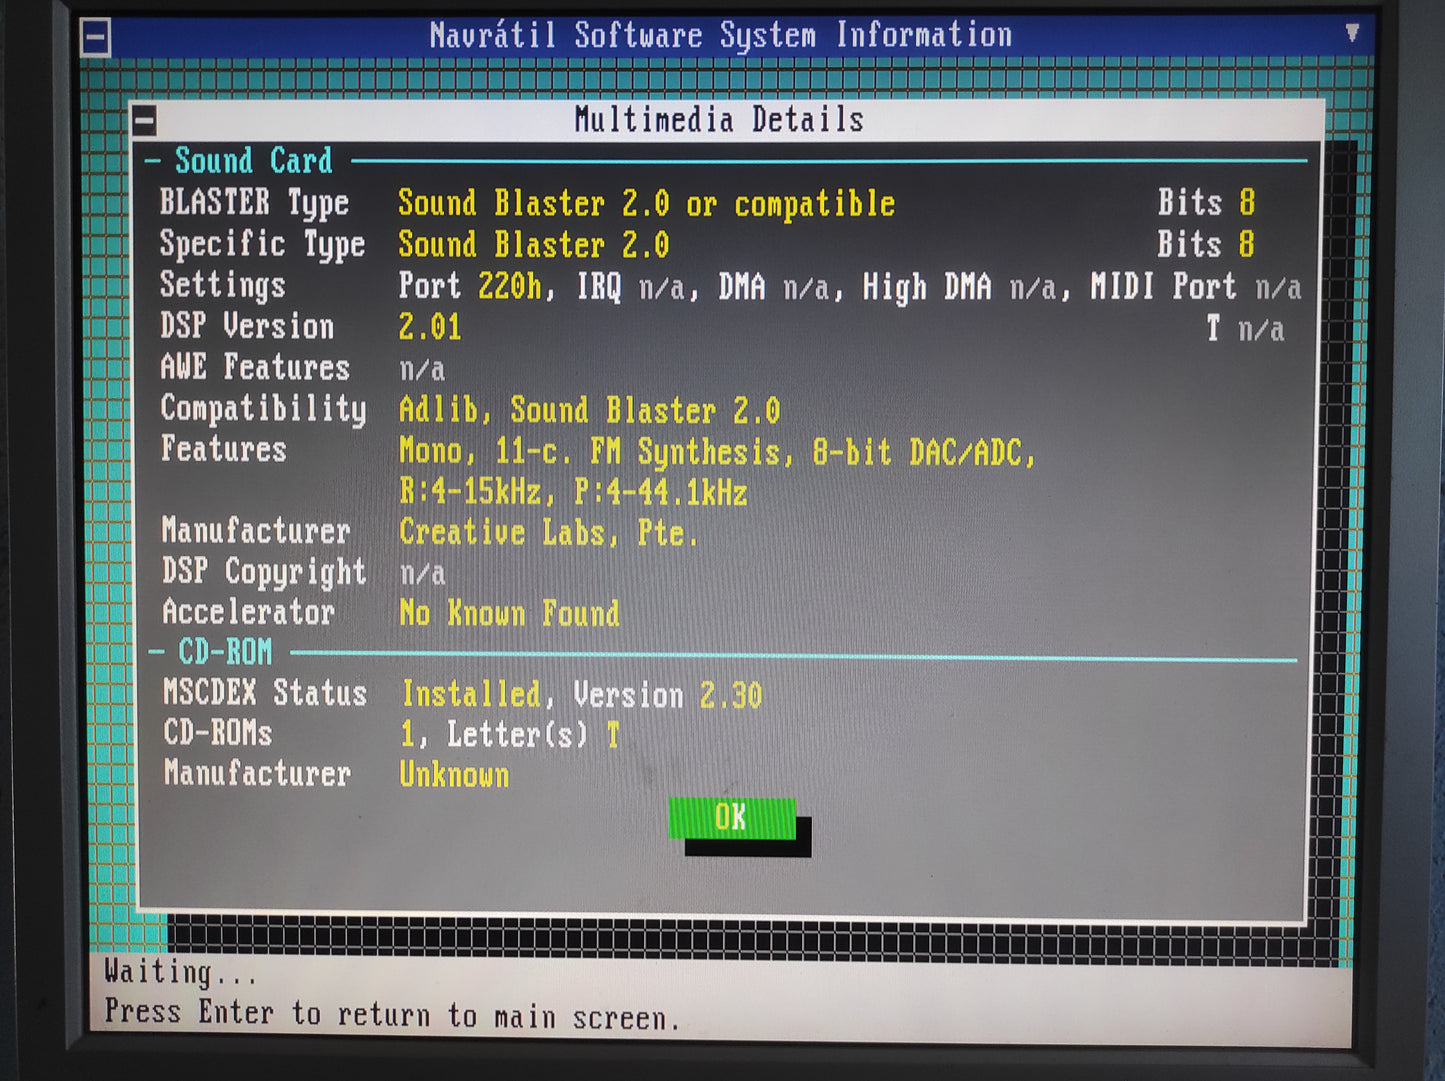Click "Press Enter to return to main screen."
Image resolution: width=1445 pixels, height=1081 pixels.
point(393,1015)
